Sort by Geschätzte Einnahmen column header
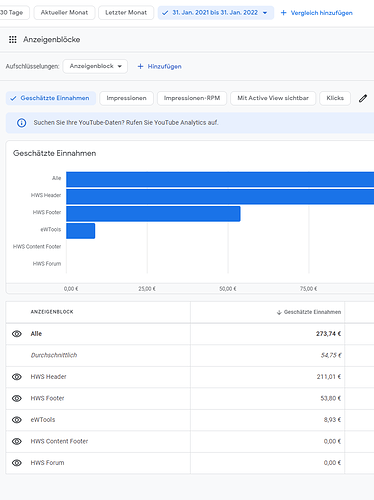Viewport: 374px width, 500px height. click(312, 312)
